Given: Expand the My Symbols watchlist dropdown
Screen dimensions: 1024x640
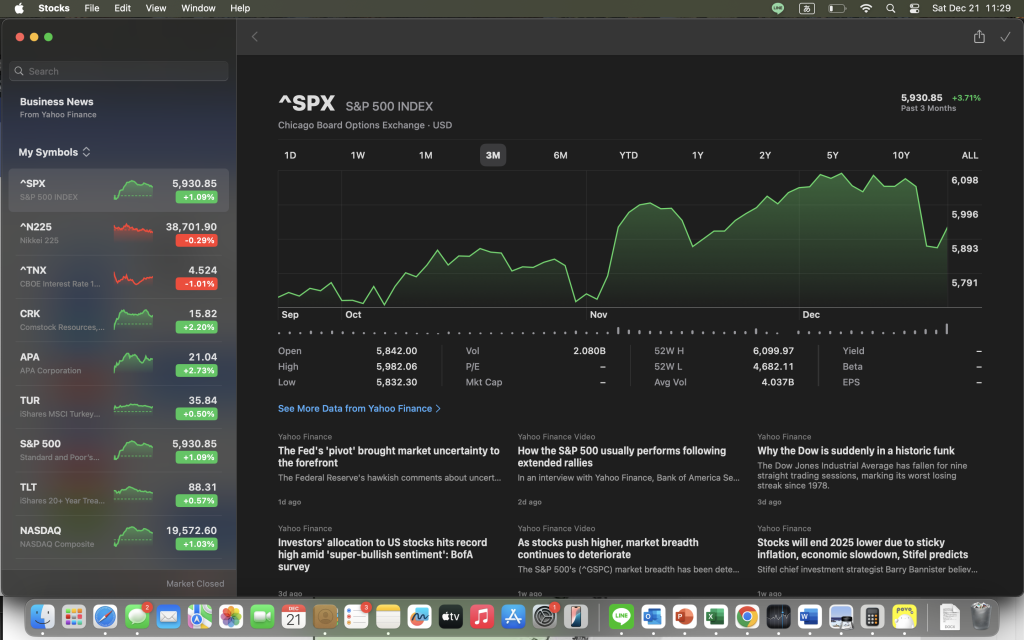Looking at the screenshot, I should pyautogui.click(x=54, y=152).
